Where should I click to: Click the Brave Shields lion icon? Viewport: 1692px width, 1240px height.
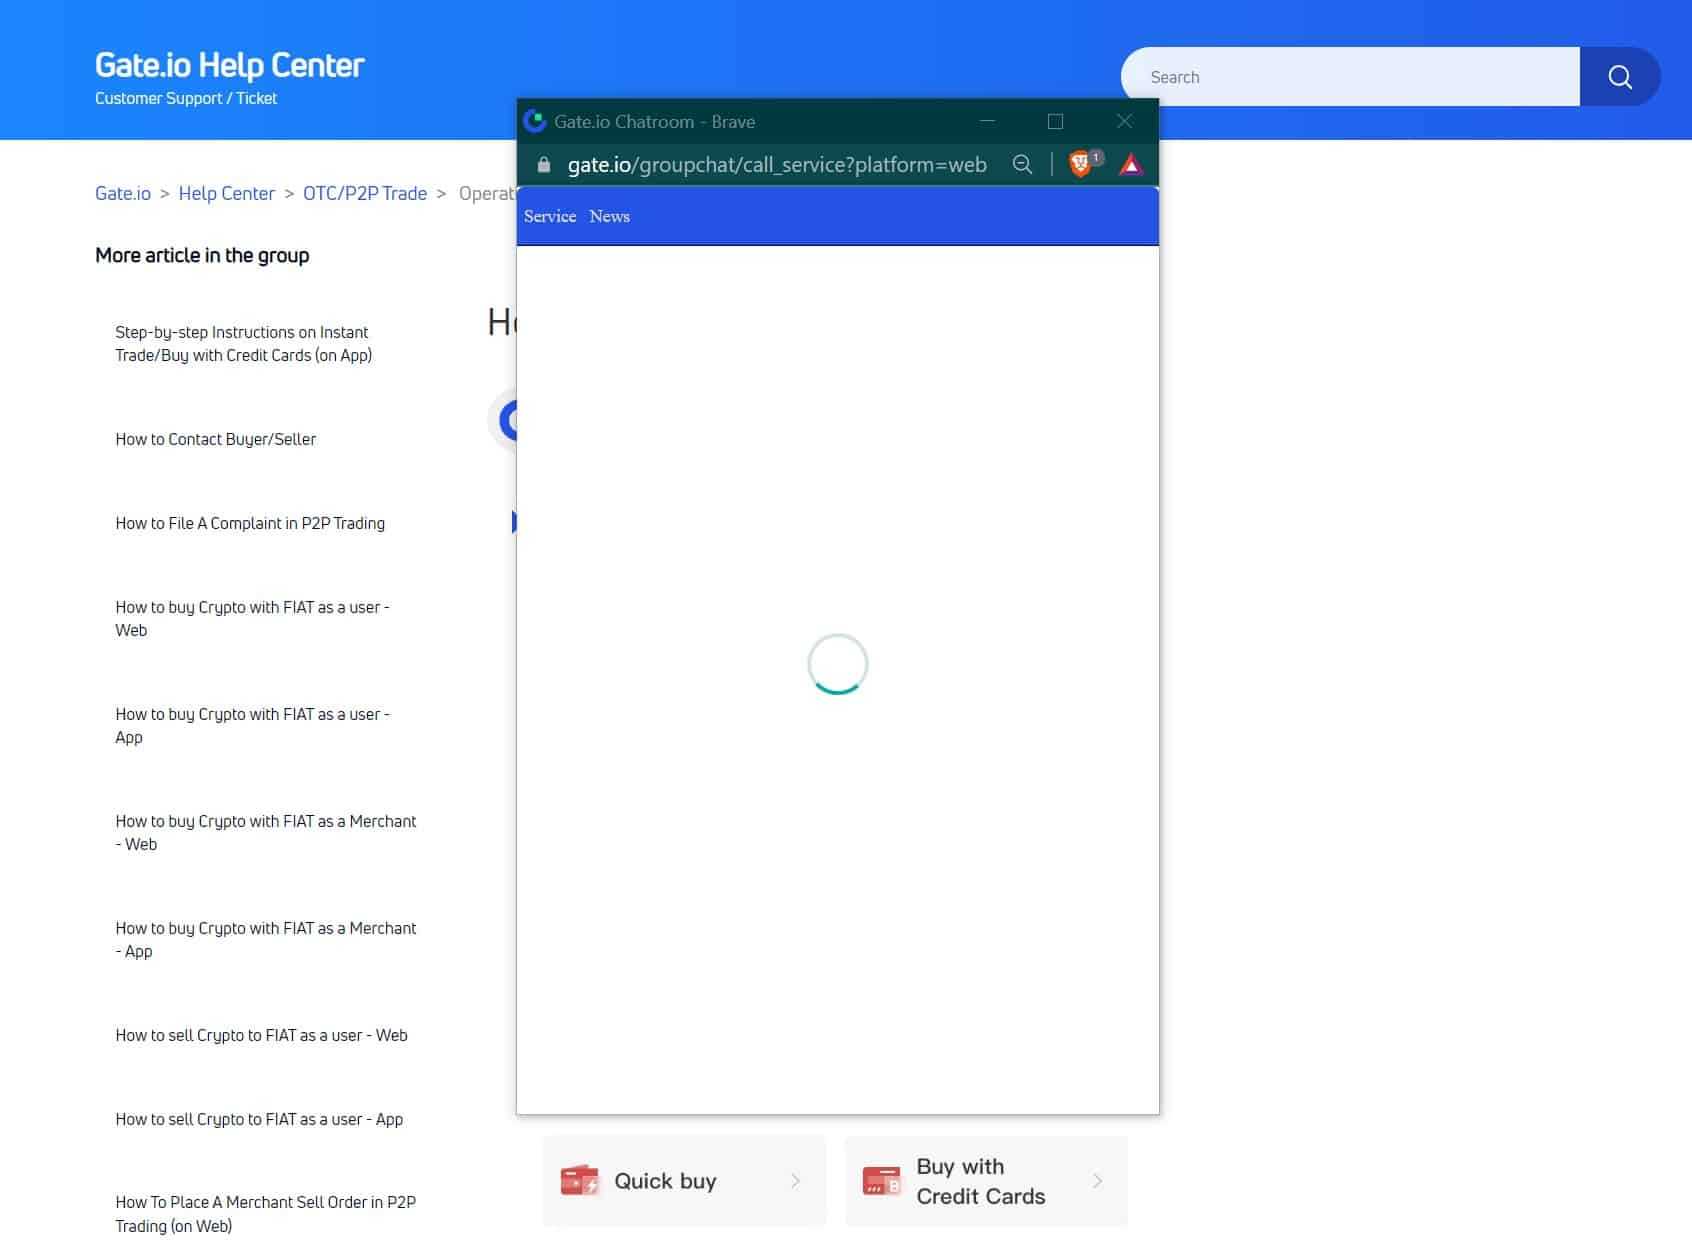[1081, 164]
